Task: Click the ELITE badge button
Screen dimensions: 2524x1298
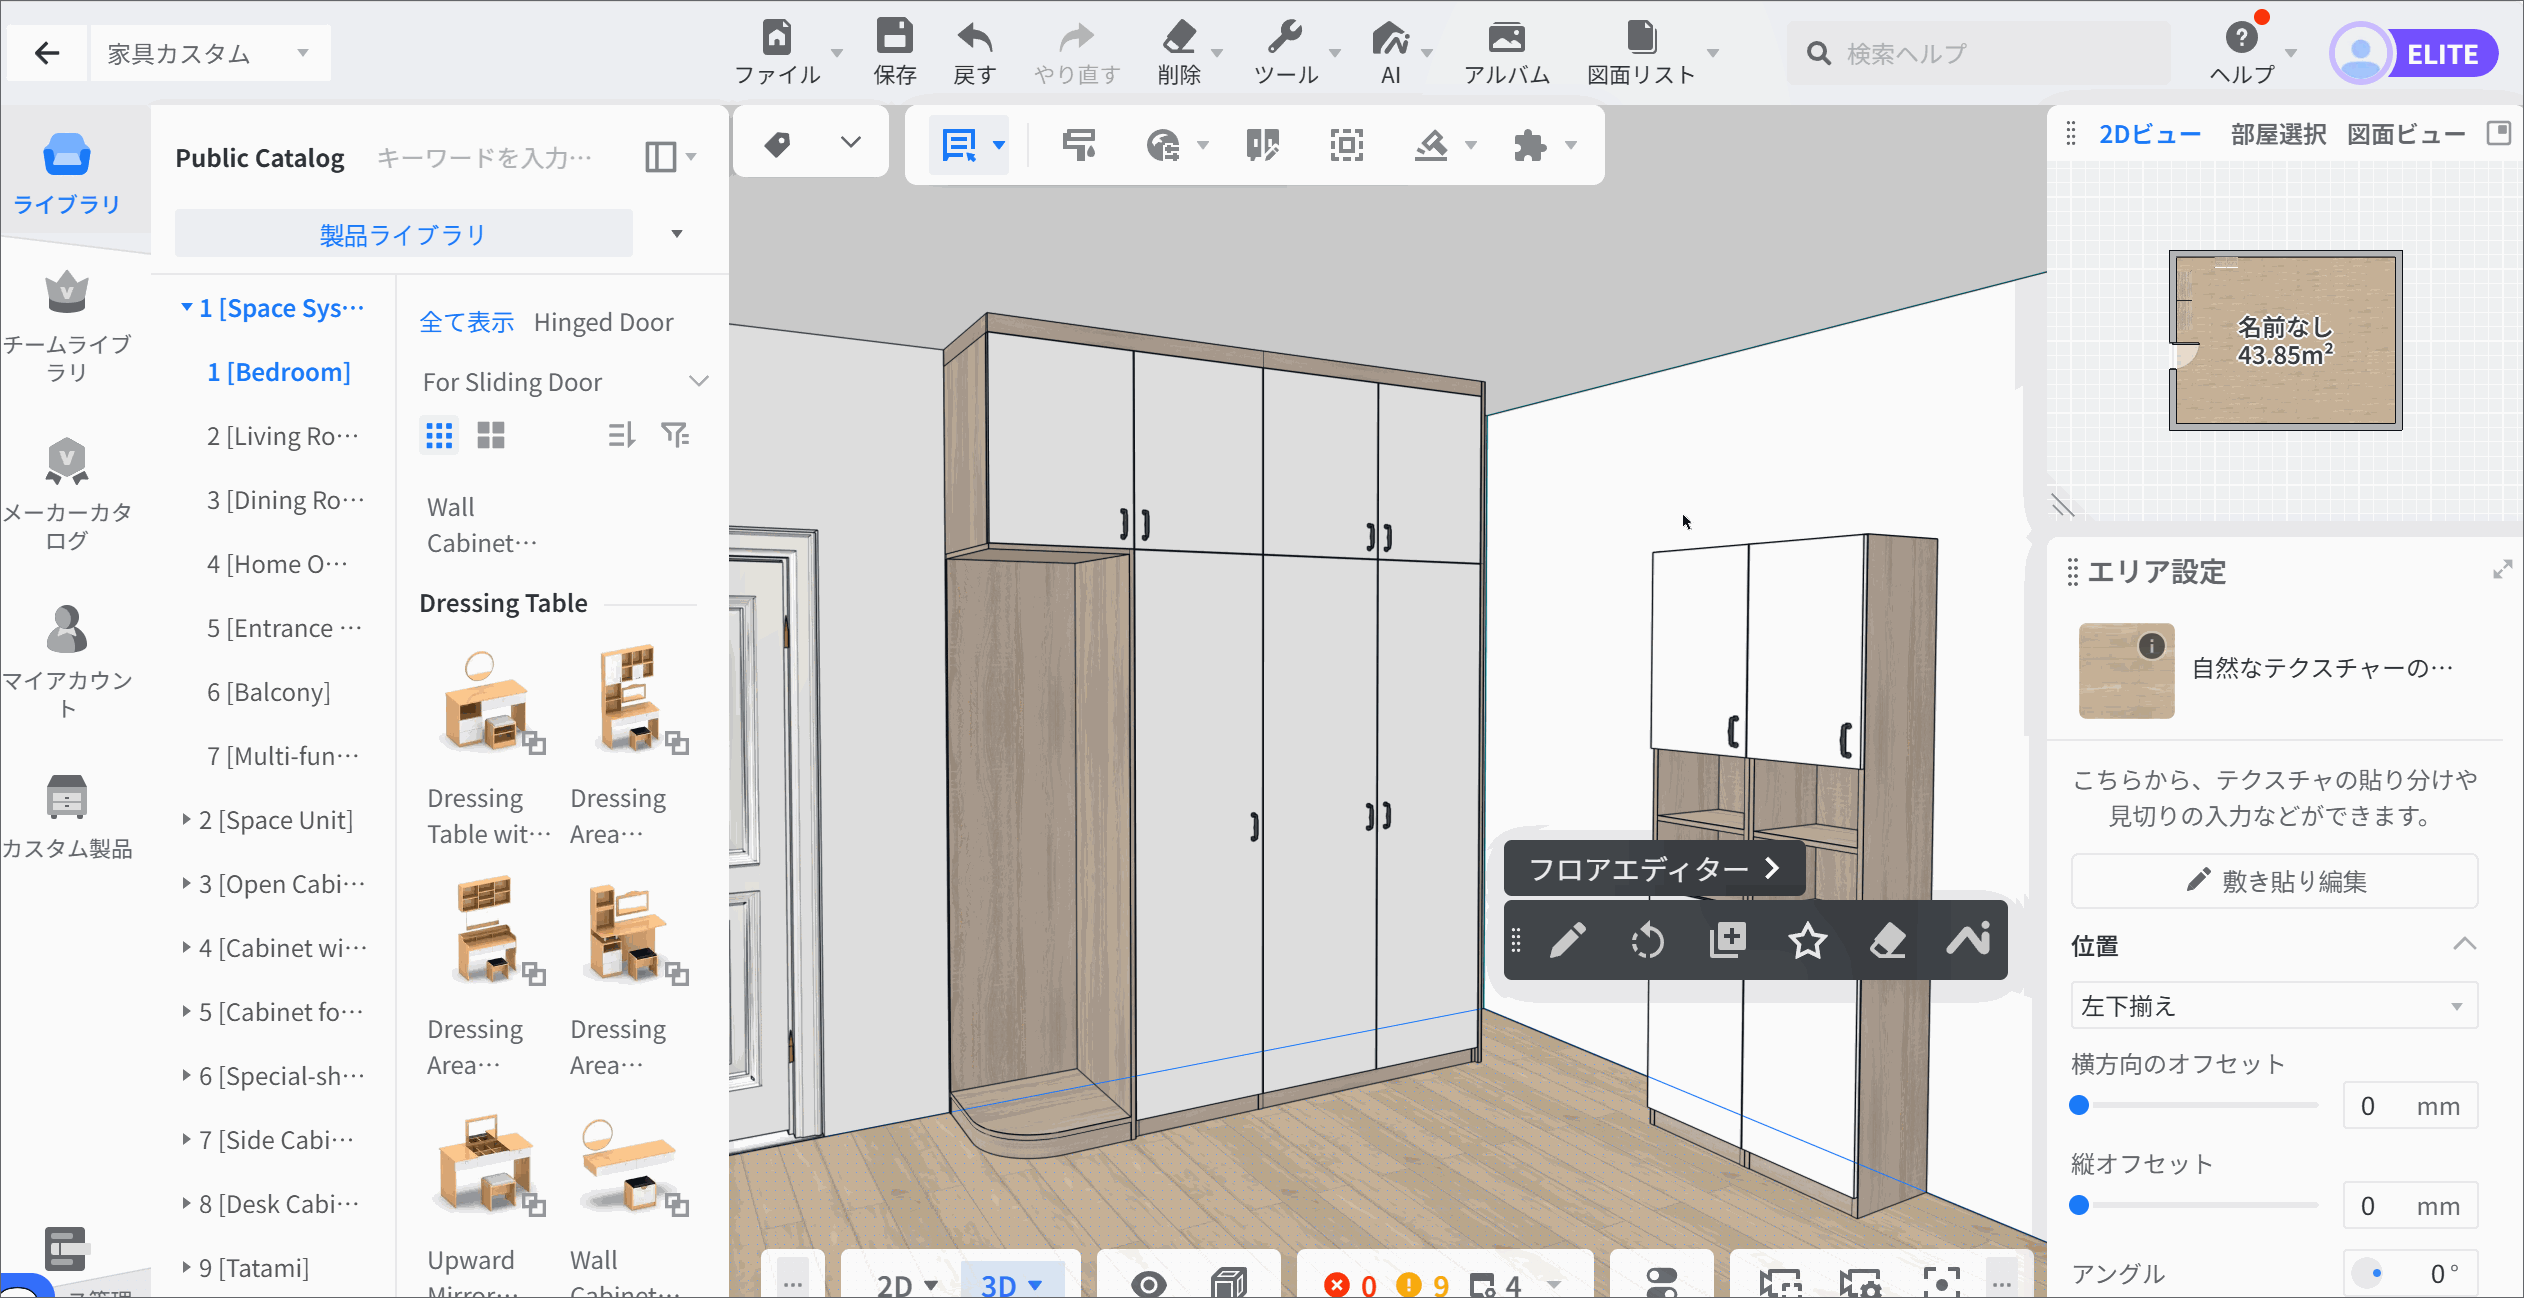Action: click(x=2442, y=54)
